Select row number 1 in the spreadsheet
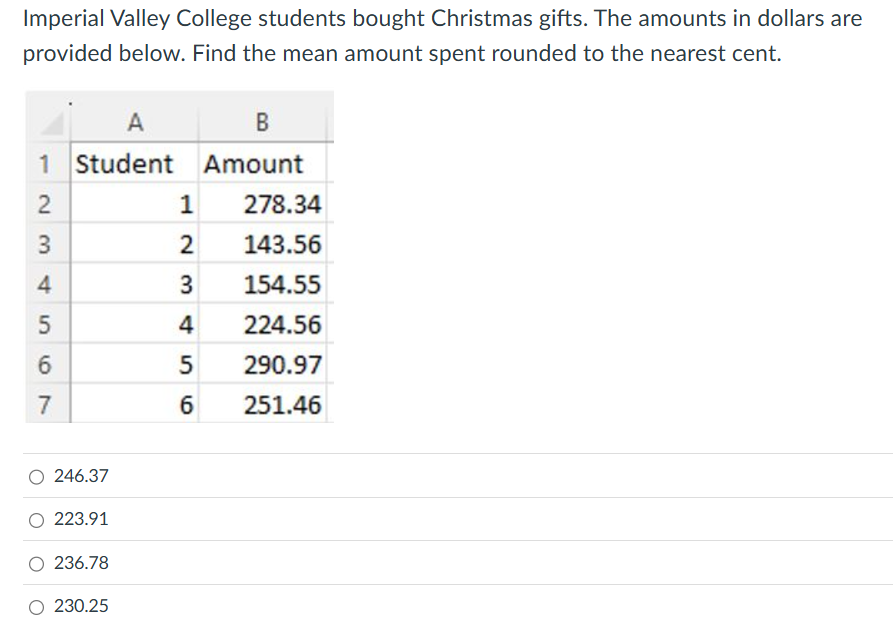The width and height of the screenshot is (893, 636). (x=42, y=164)
